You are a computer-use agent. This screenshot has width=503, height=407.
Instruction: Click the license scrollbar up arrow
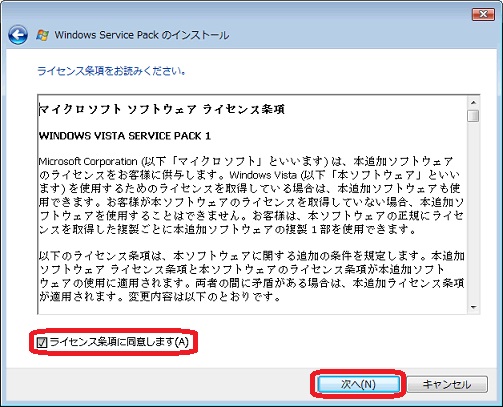pos(473,102)
